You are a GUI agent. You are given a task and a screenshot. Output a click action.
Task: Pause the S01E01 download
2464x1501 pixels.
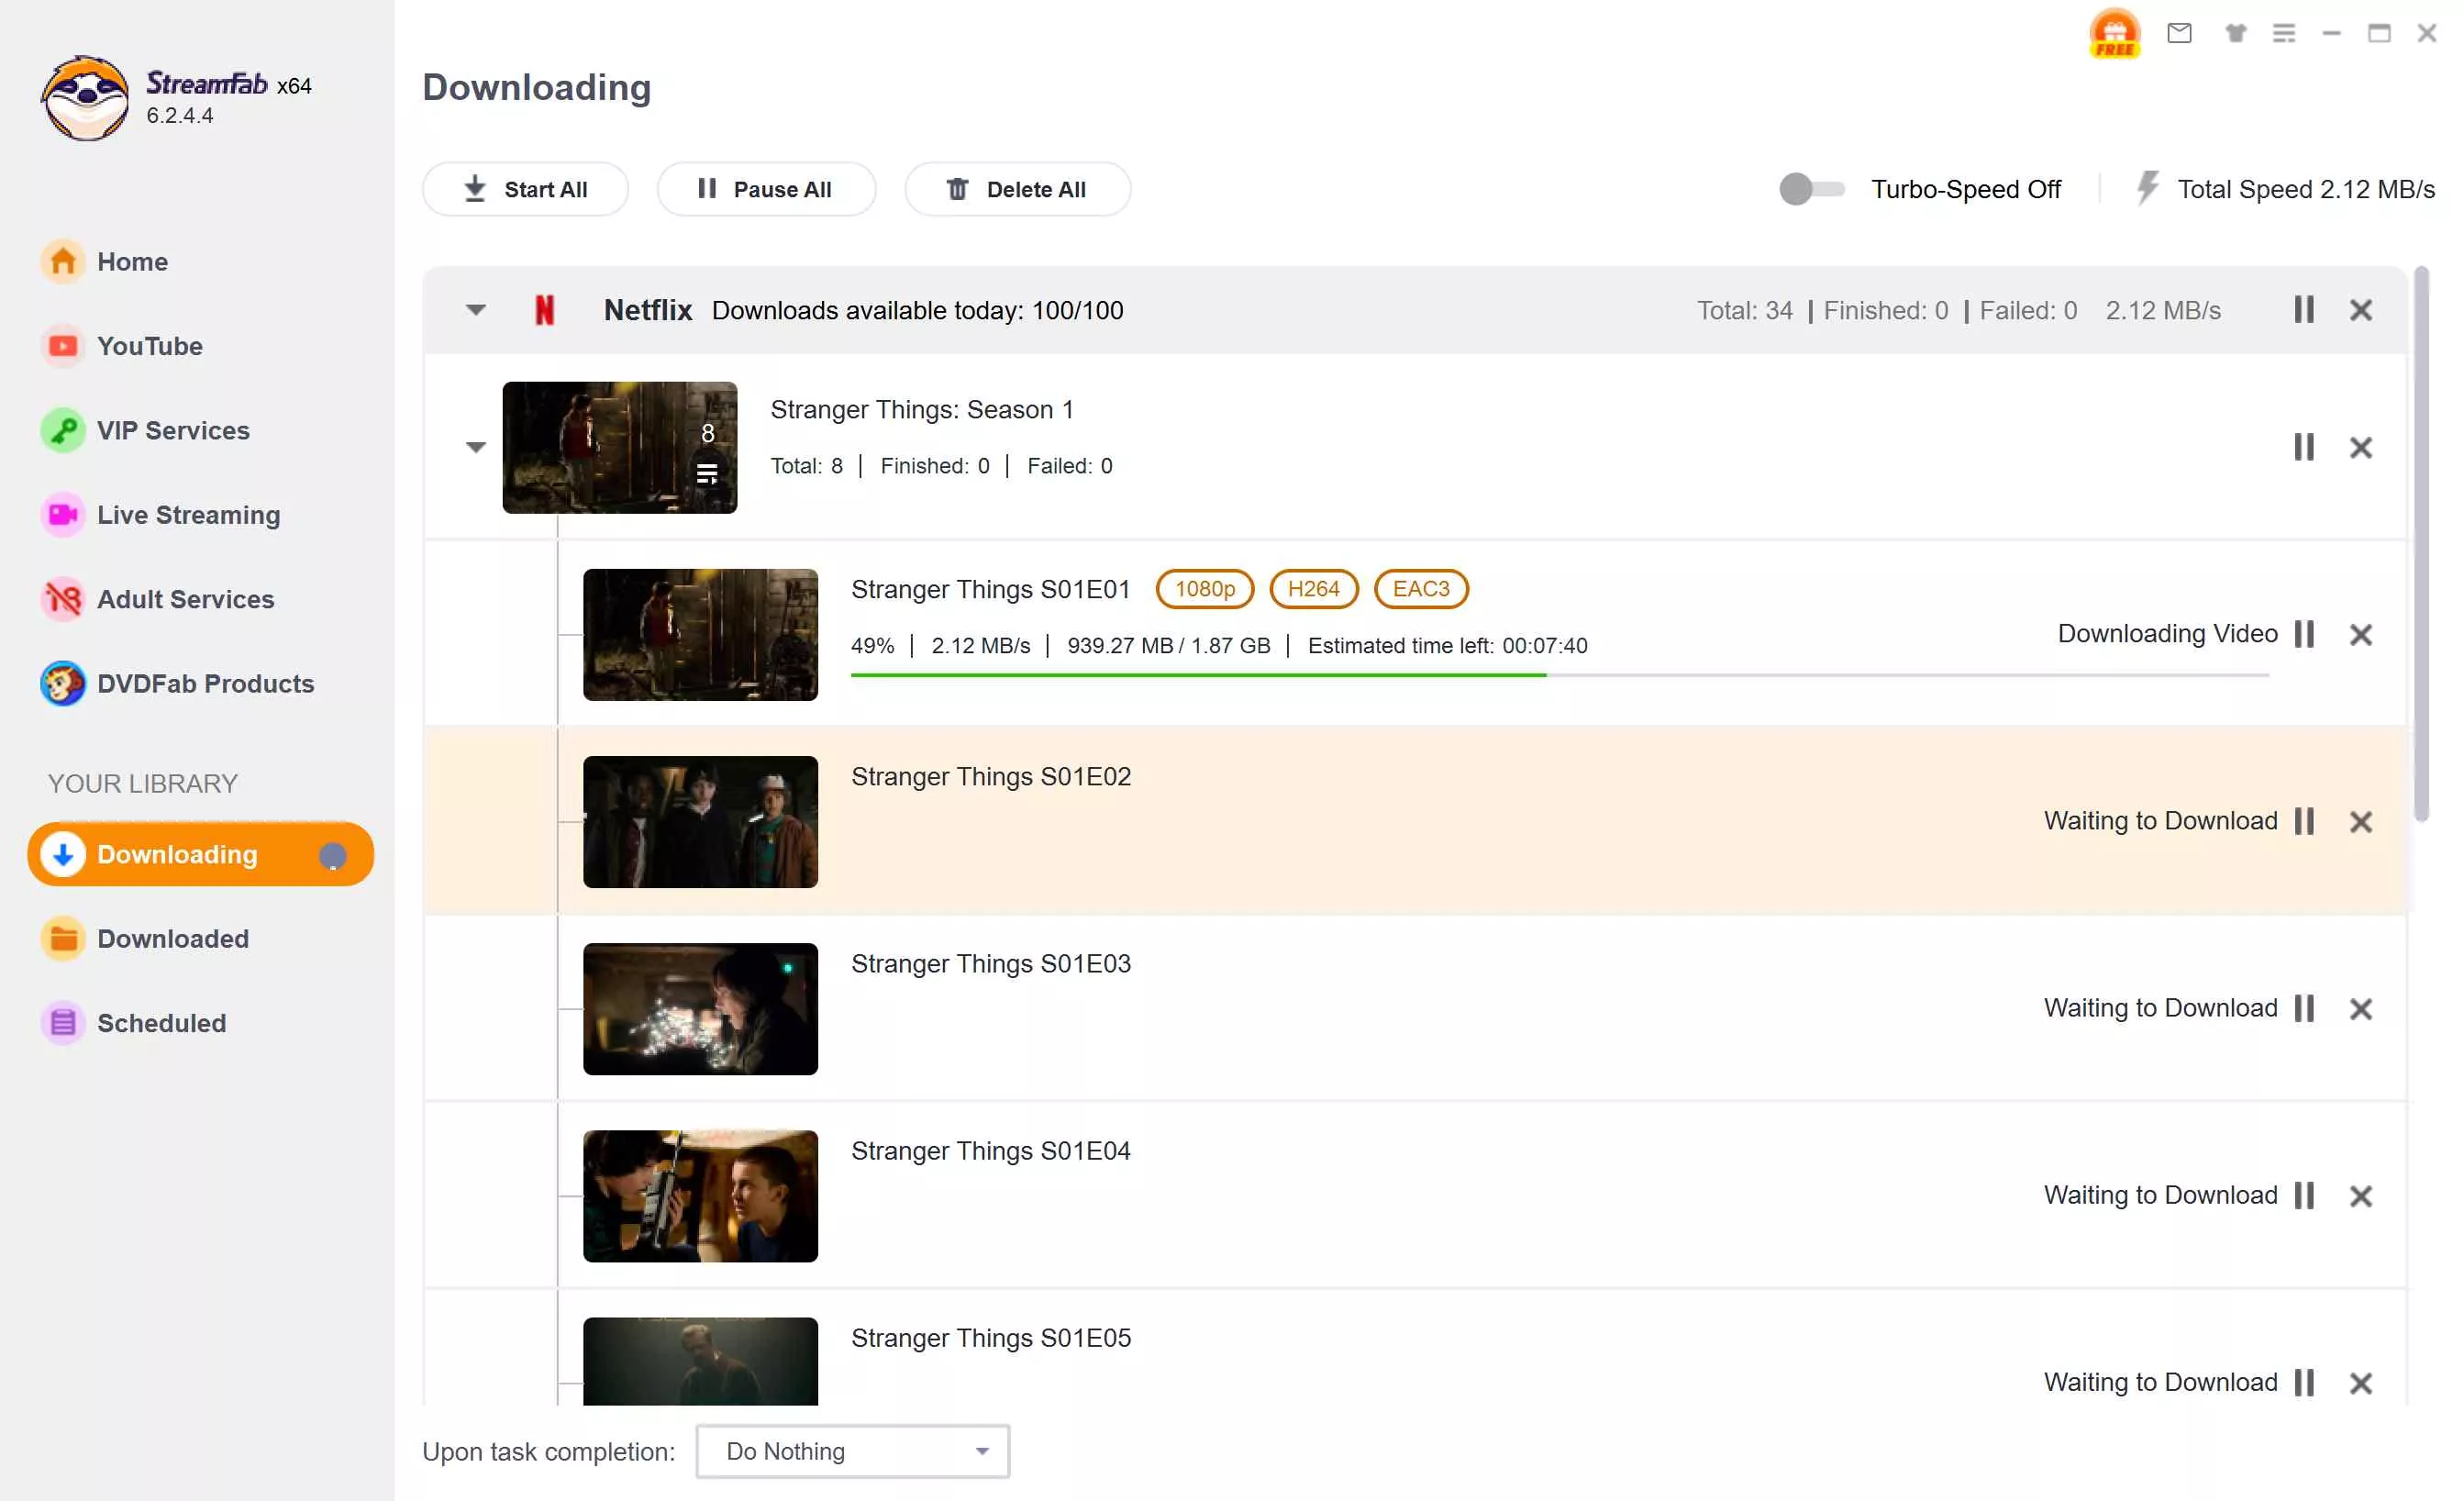(2304, 634)
